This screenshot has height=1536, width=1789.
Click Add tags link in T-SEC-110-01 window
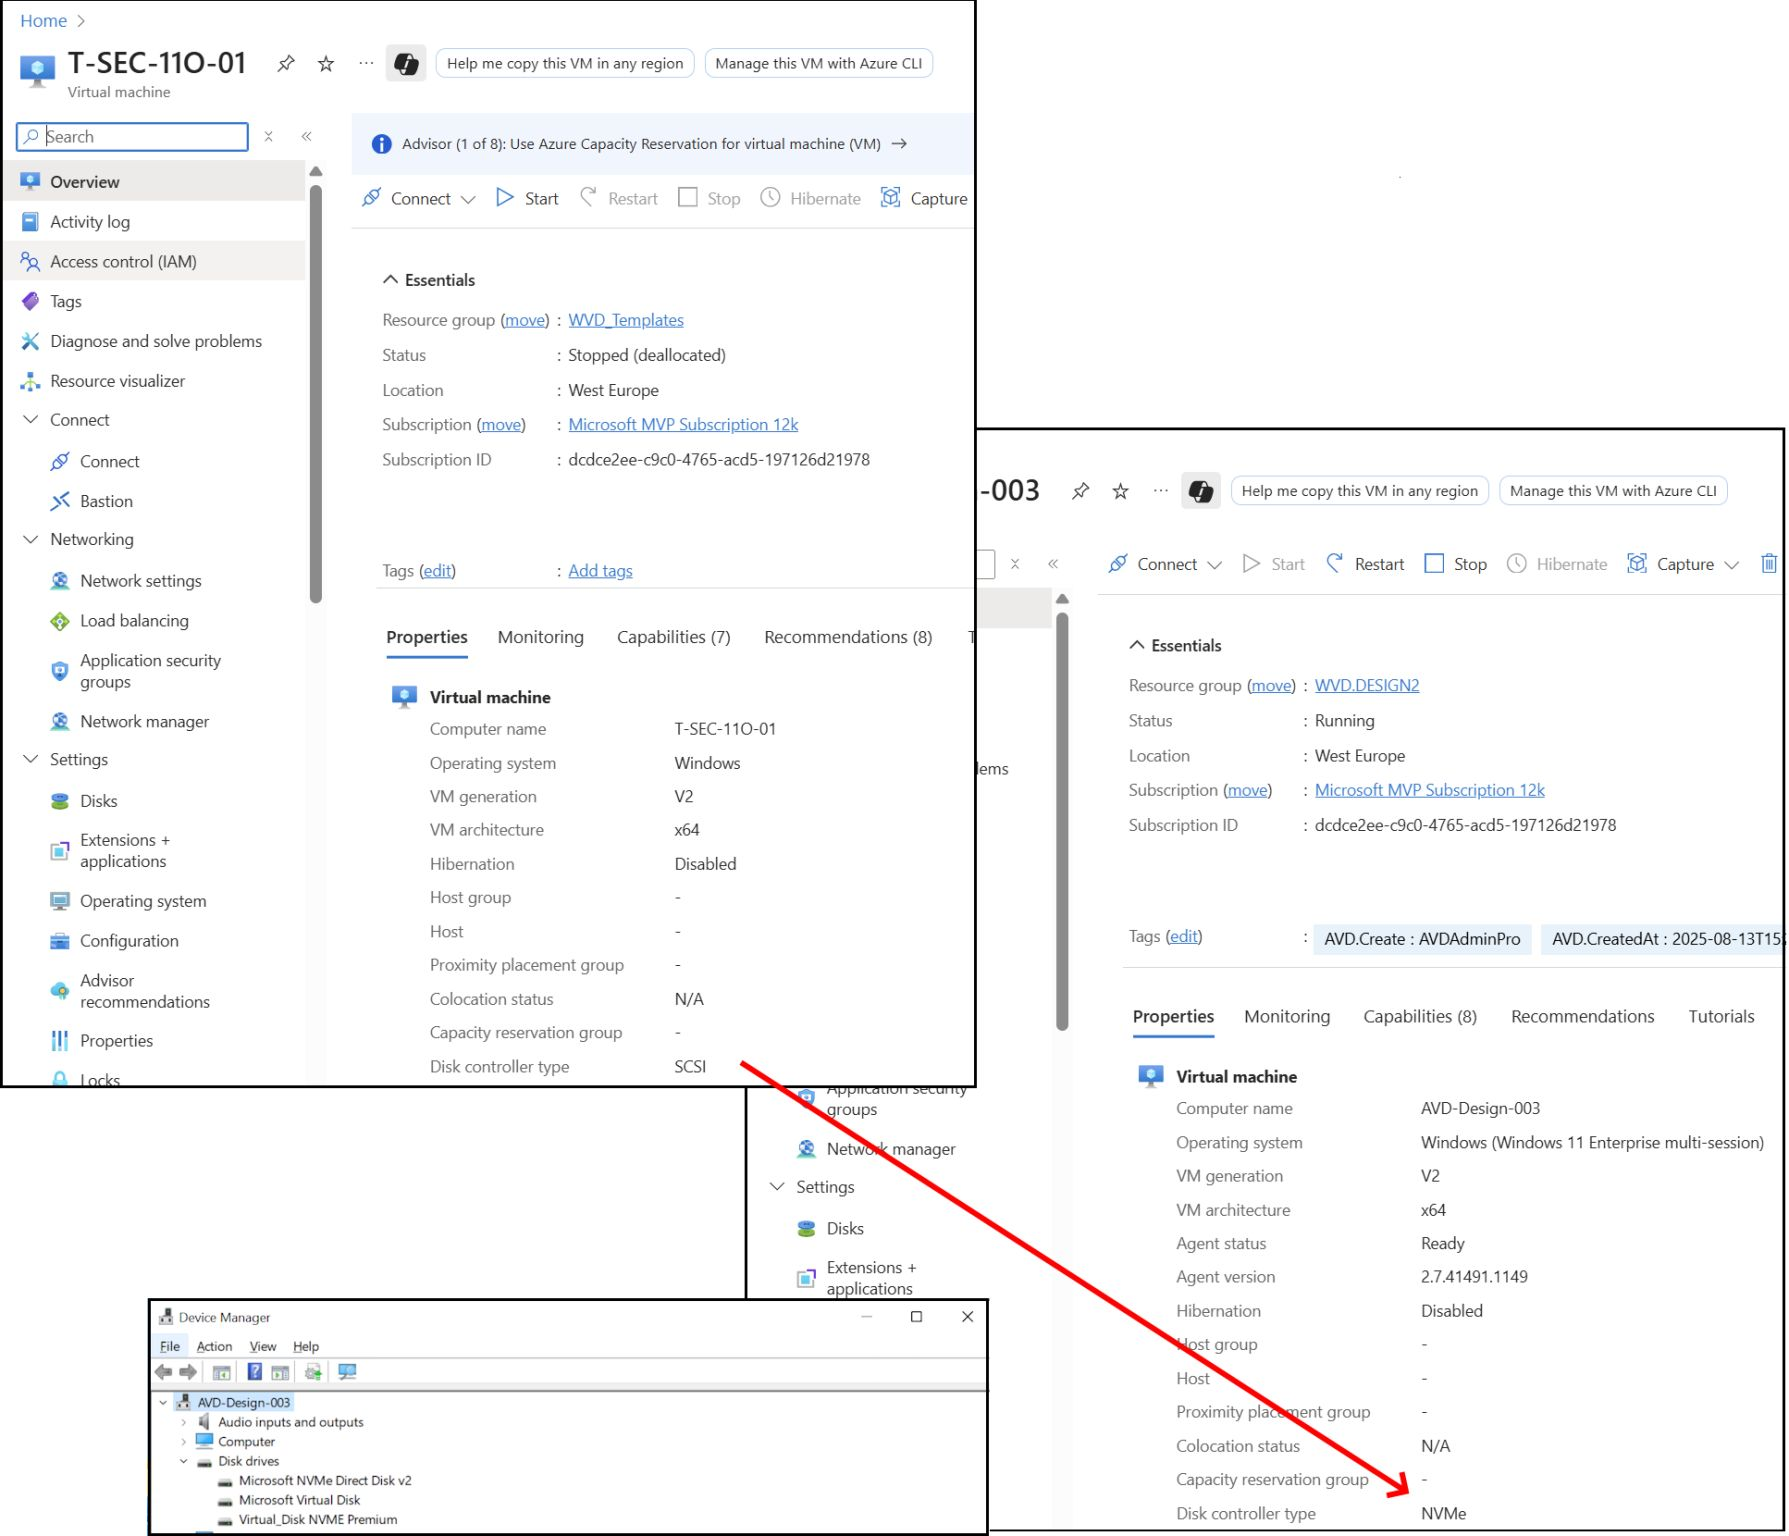pyautogui.click(x=600, y=571)
